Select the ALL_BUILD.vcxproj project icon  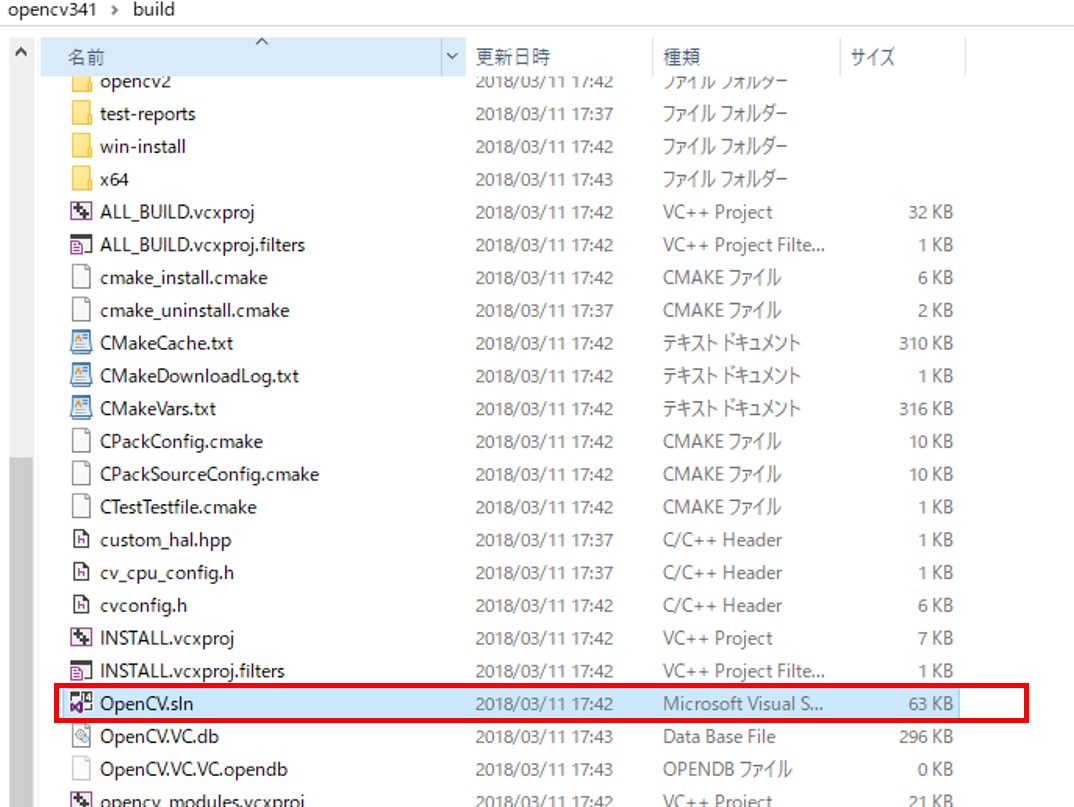(82, 212)
